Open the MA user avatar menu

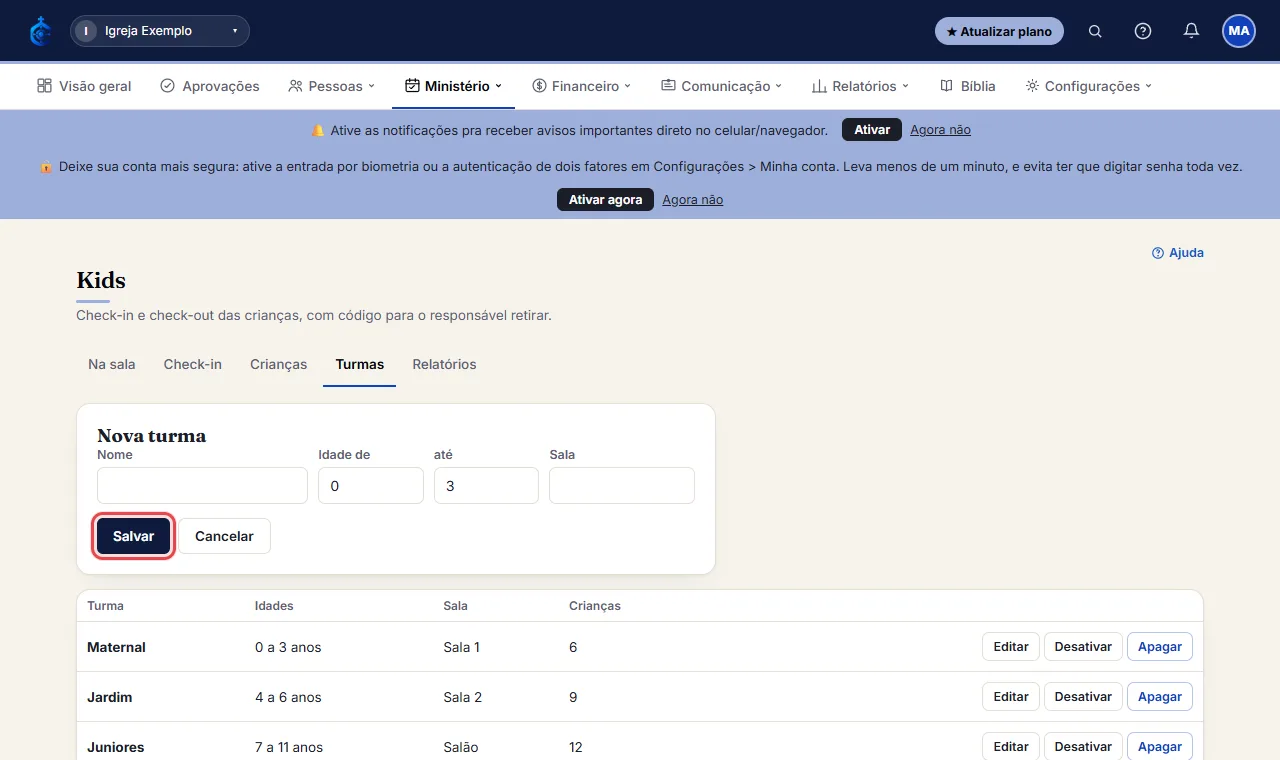click(1239, 31)
